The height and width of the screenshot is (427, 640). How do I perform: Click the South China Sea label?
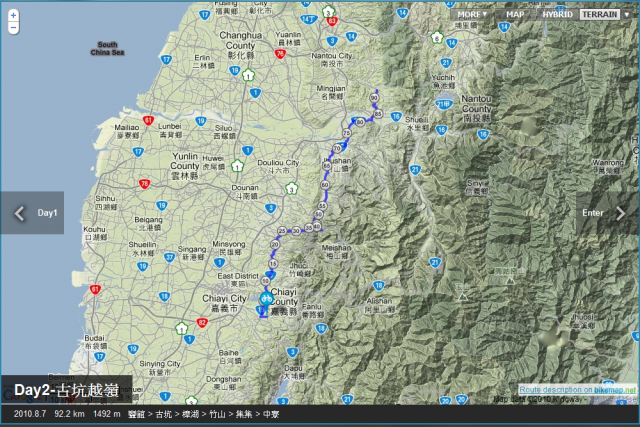pos(107,49)
